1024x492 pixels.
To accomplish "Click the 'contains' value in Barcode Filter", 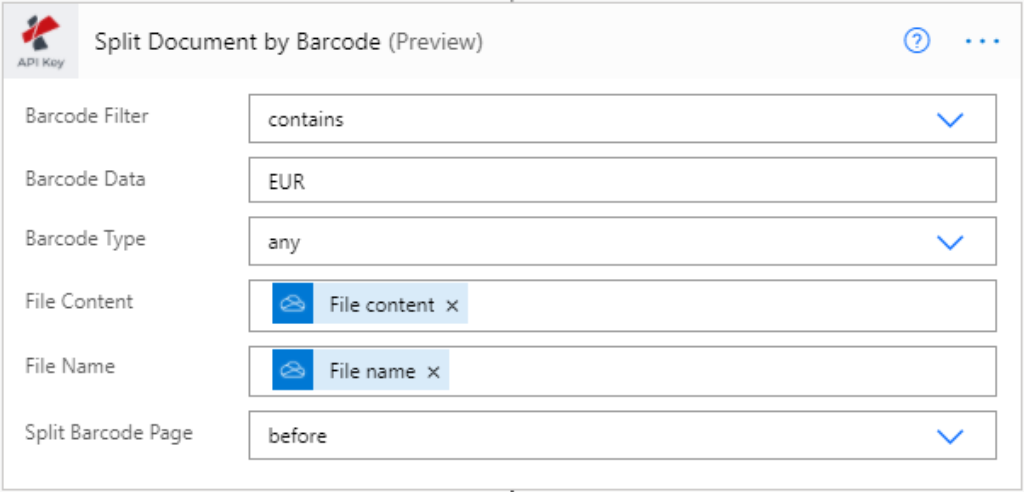I will coord(306,120).
